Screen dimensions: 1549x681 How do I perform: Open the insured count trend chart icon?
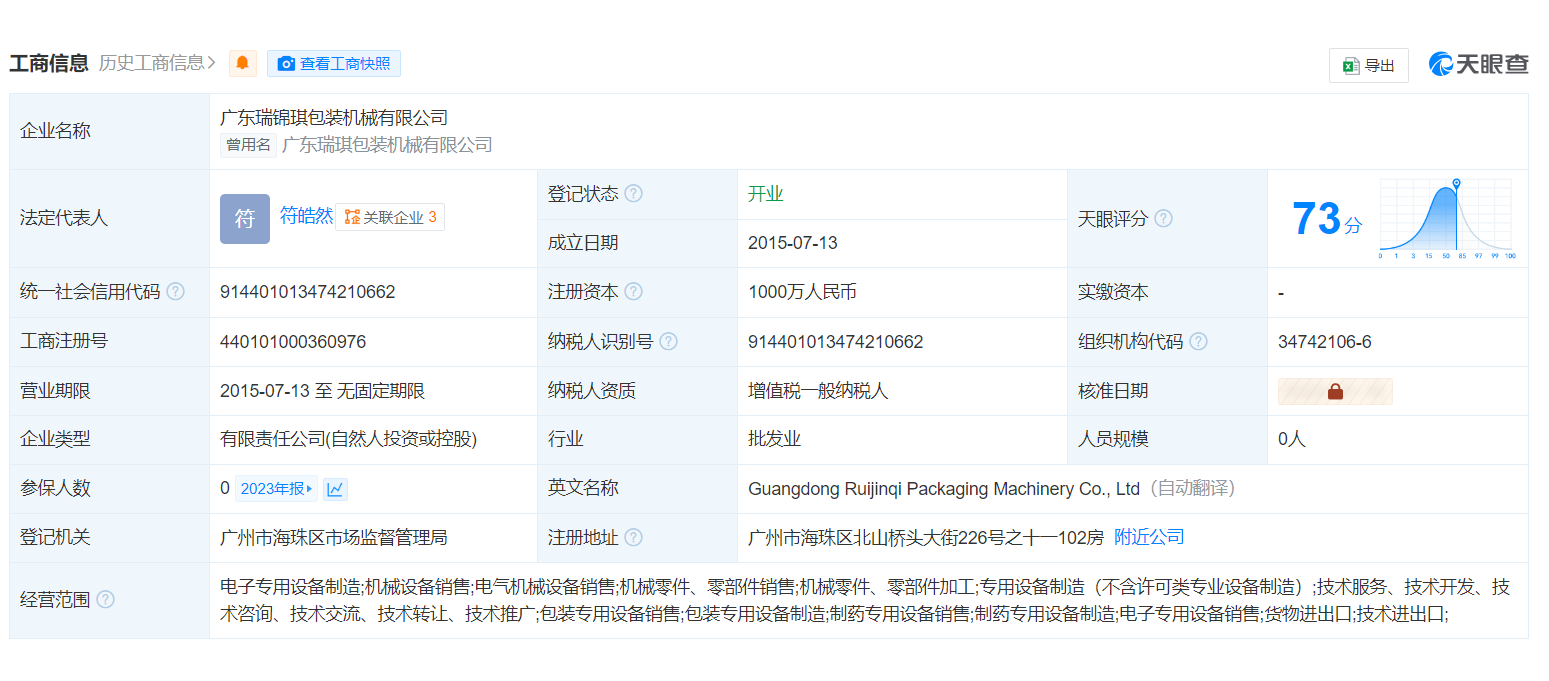[x=336, y=489]
